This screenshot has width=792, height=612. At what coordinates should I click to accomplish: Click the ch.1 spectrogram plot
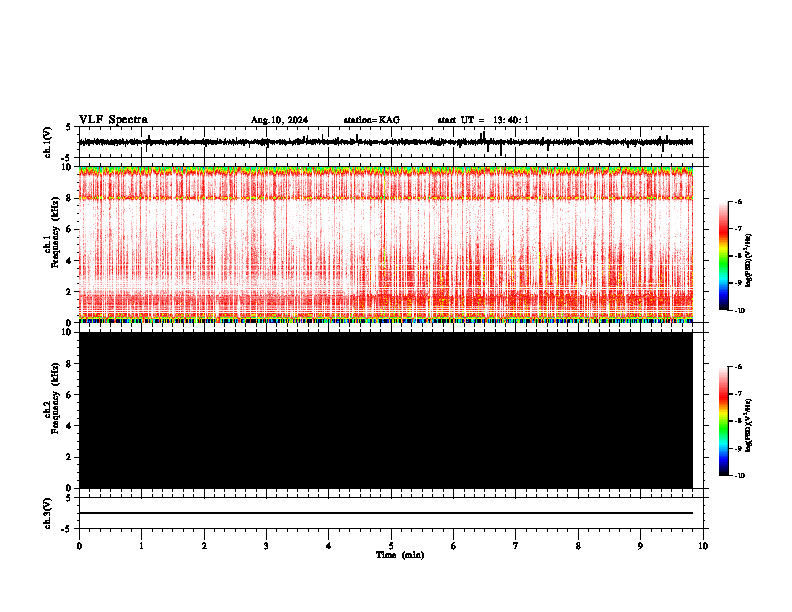point(386,244)
